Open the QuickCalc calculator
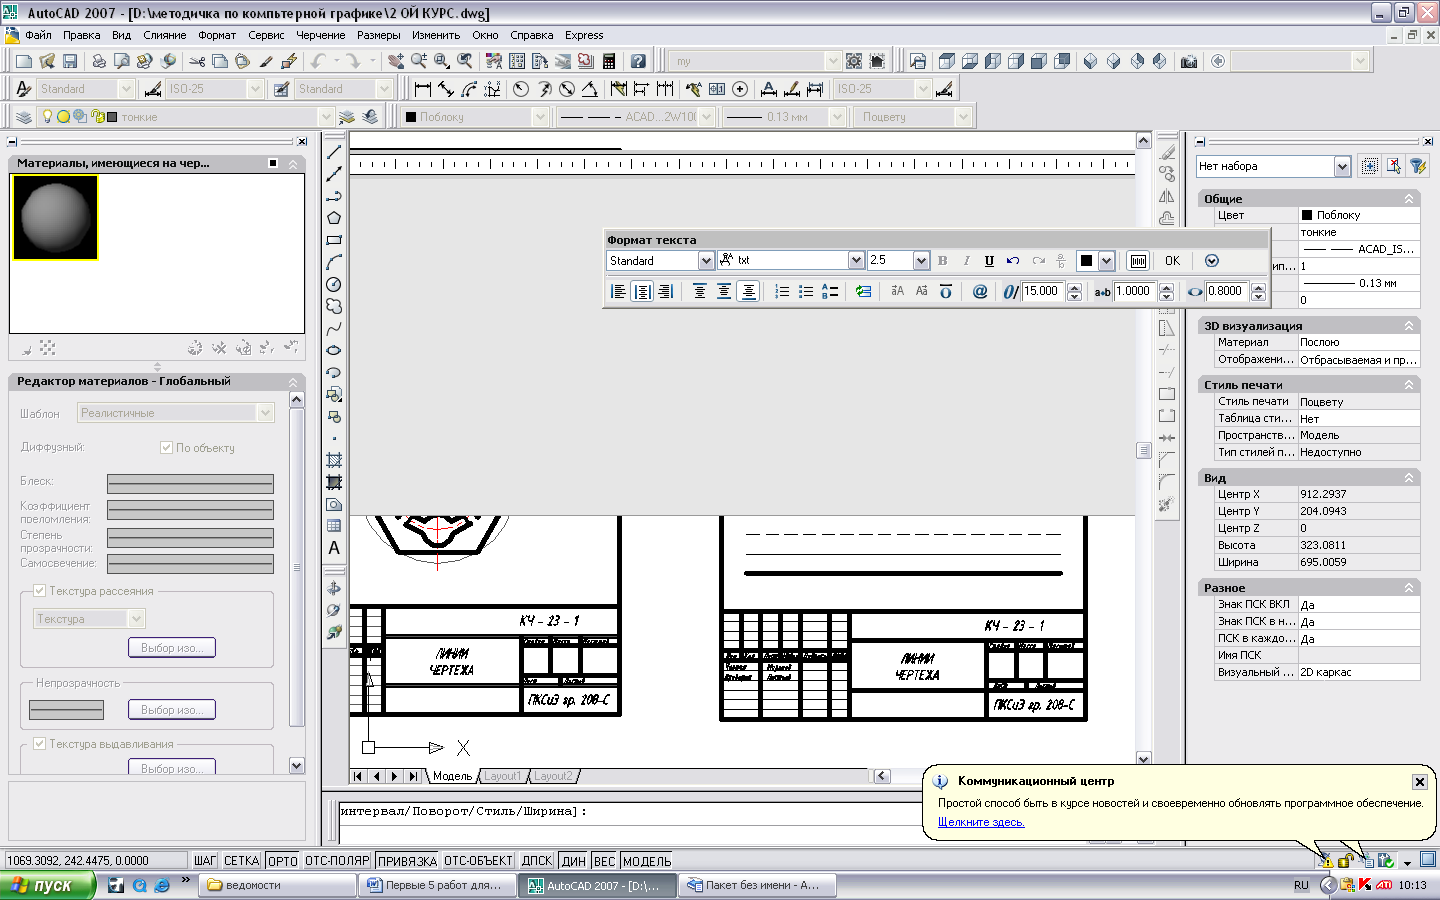 click(608, 61)
